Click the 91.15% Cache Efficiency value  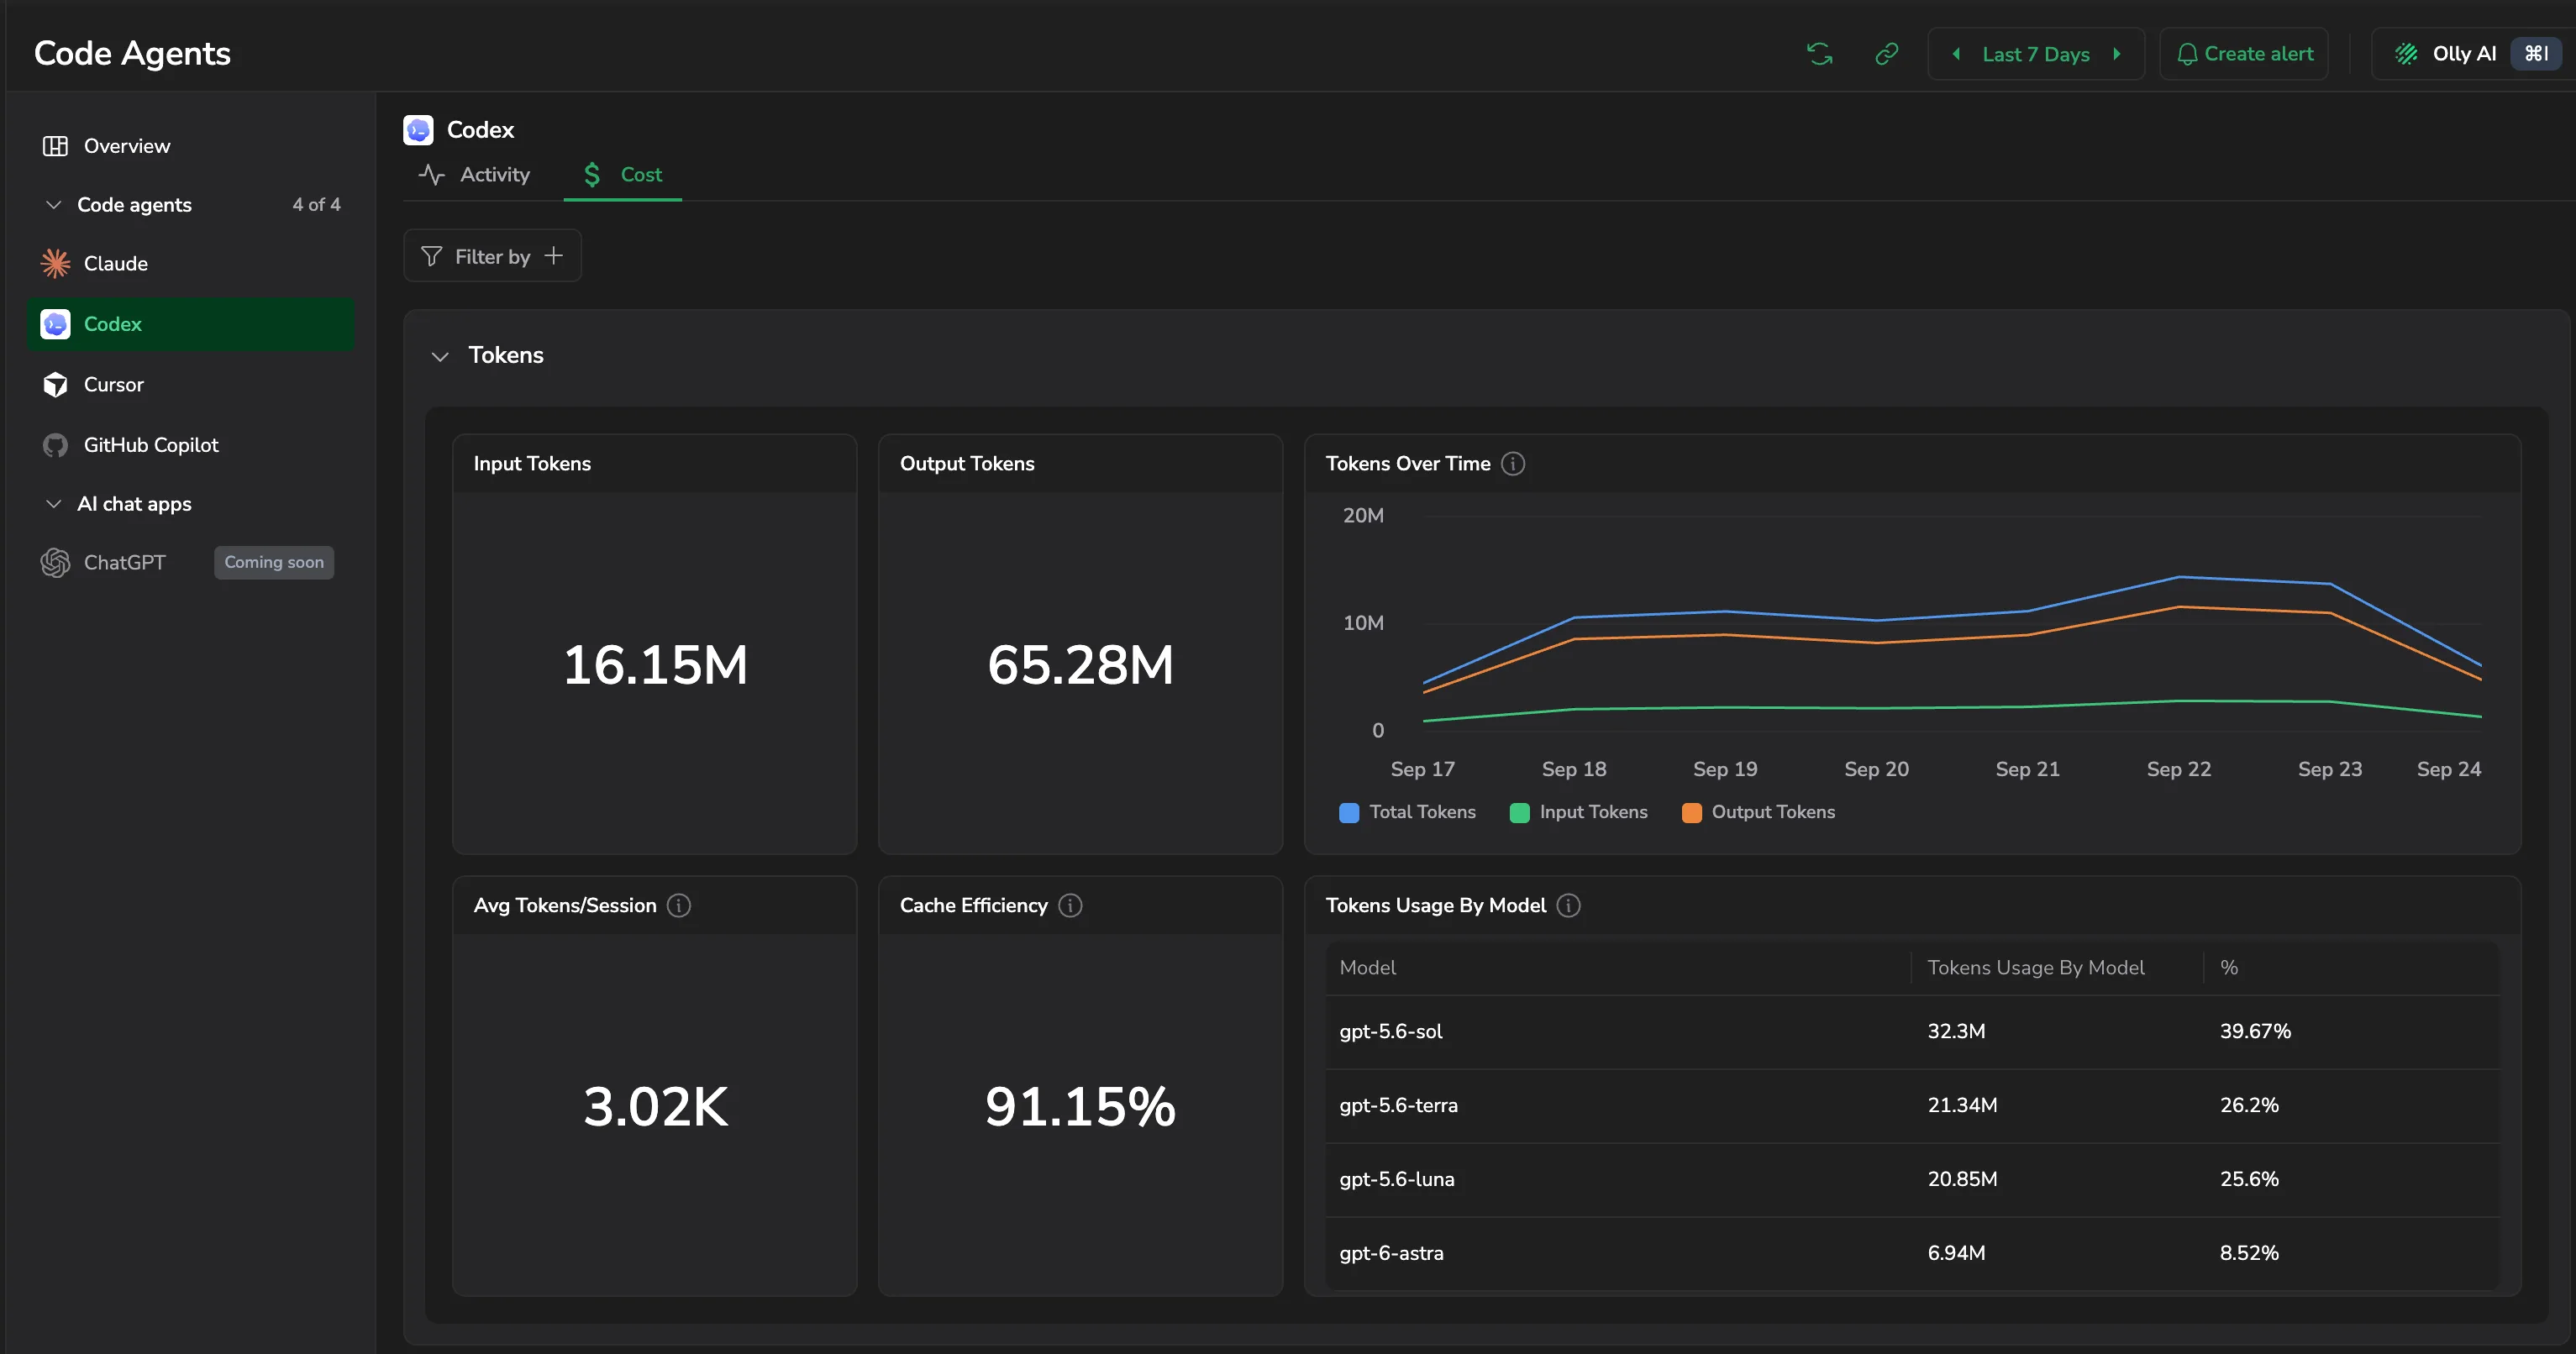click(1080, 1107)
